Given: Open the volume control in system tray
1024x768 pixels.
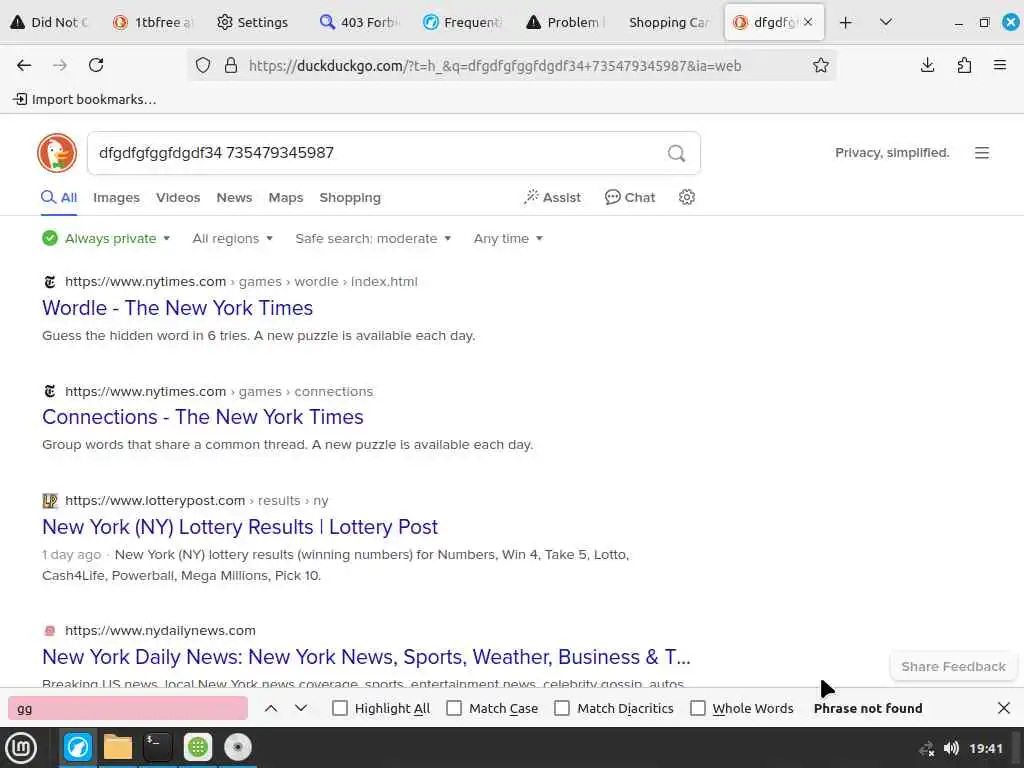Looking at the screenshot, I should (952, 748).
